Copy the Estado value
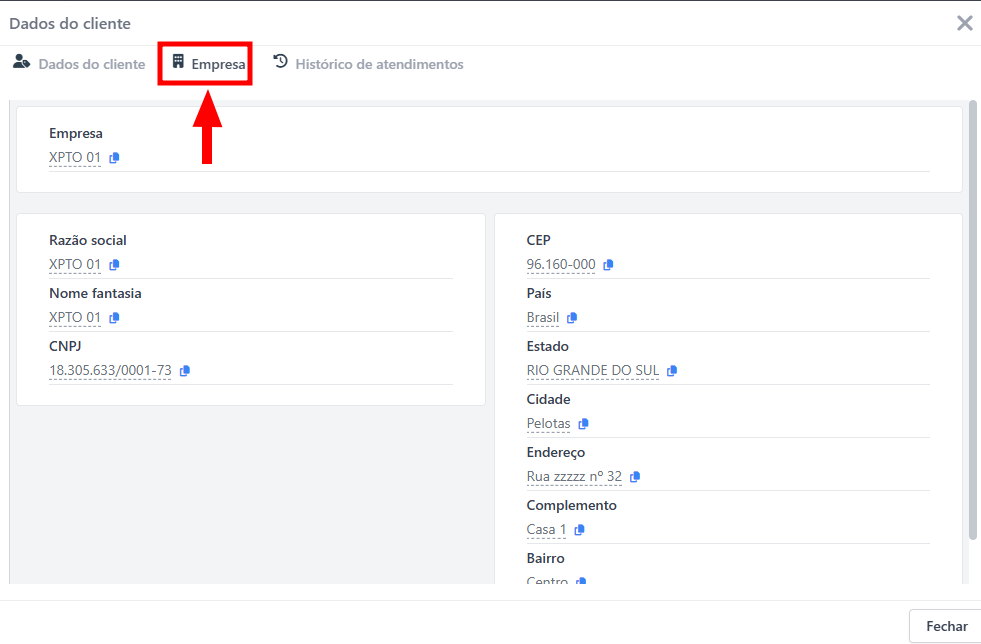This screenshot has height=644, width=981. point(672,371)
